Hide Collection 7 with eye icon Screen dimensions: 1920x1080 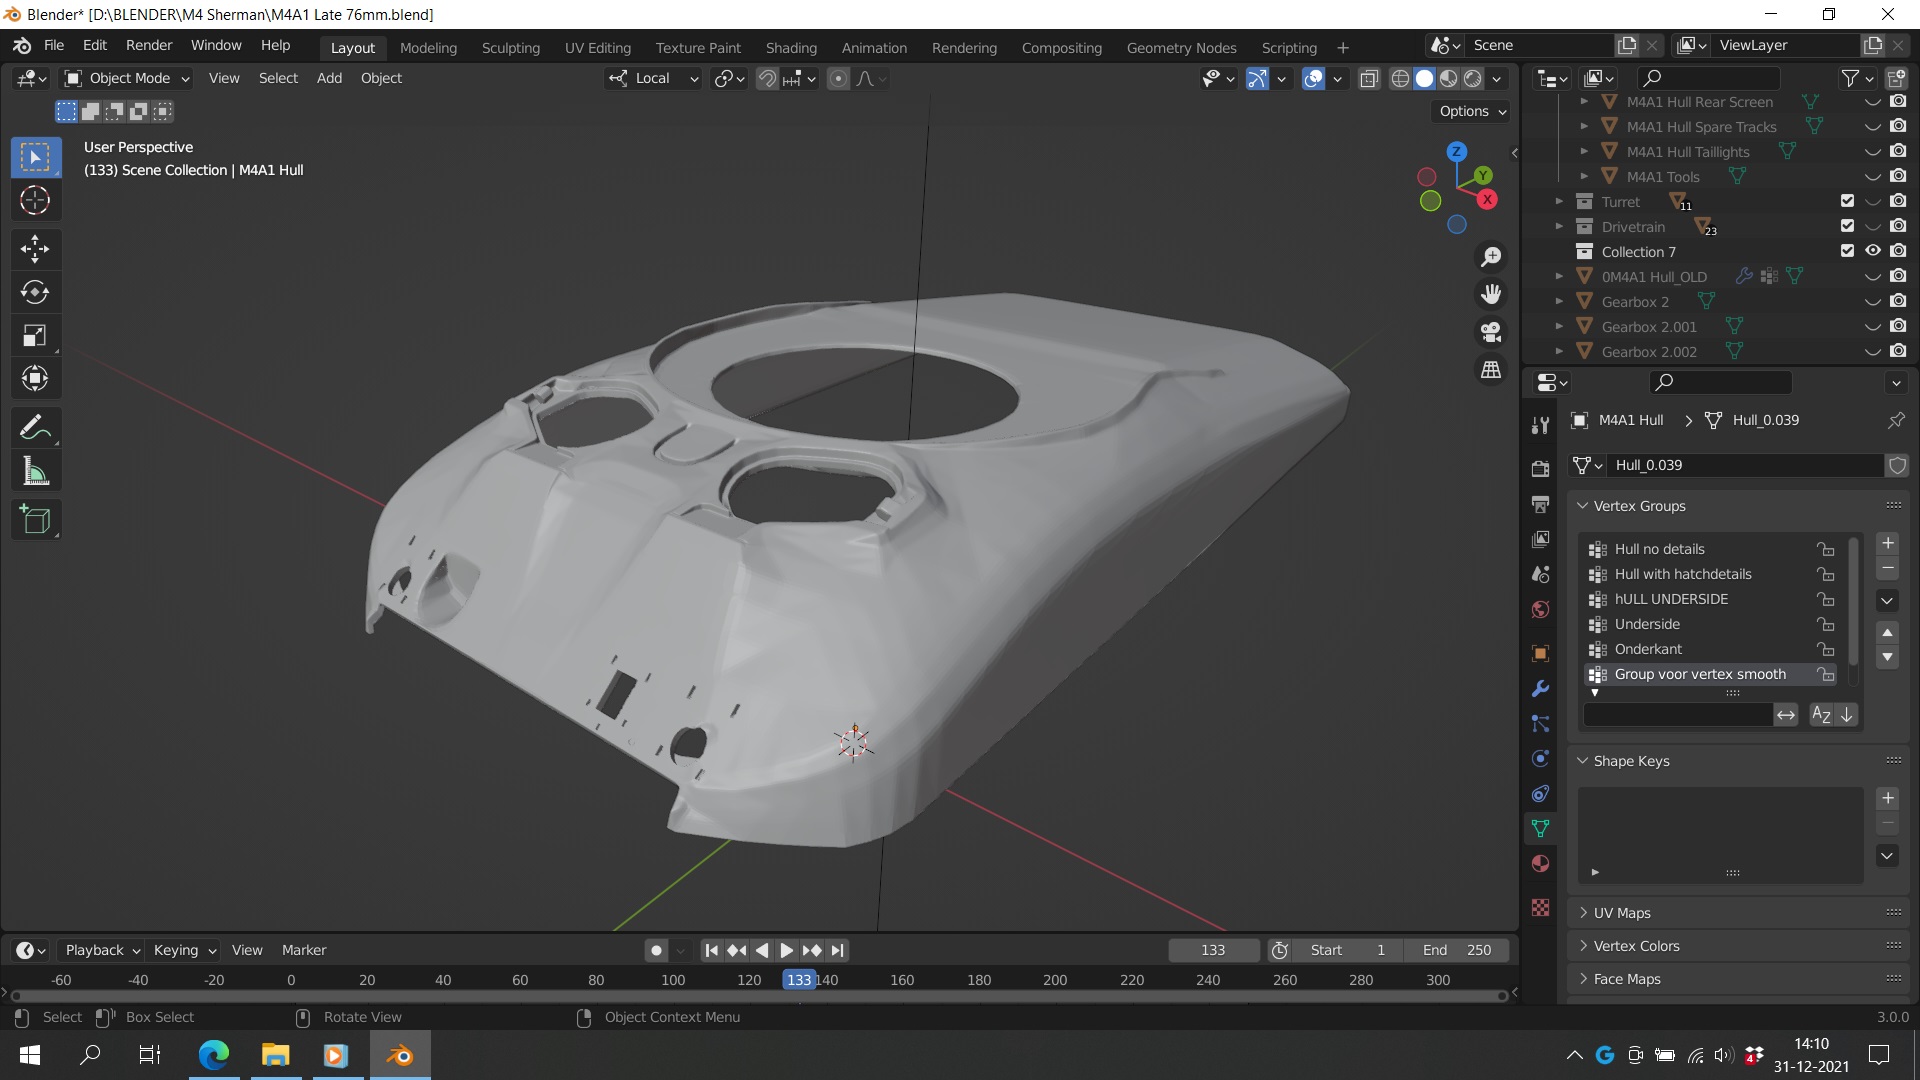[x=1873, y=251]
